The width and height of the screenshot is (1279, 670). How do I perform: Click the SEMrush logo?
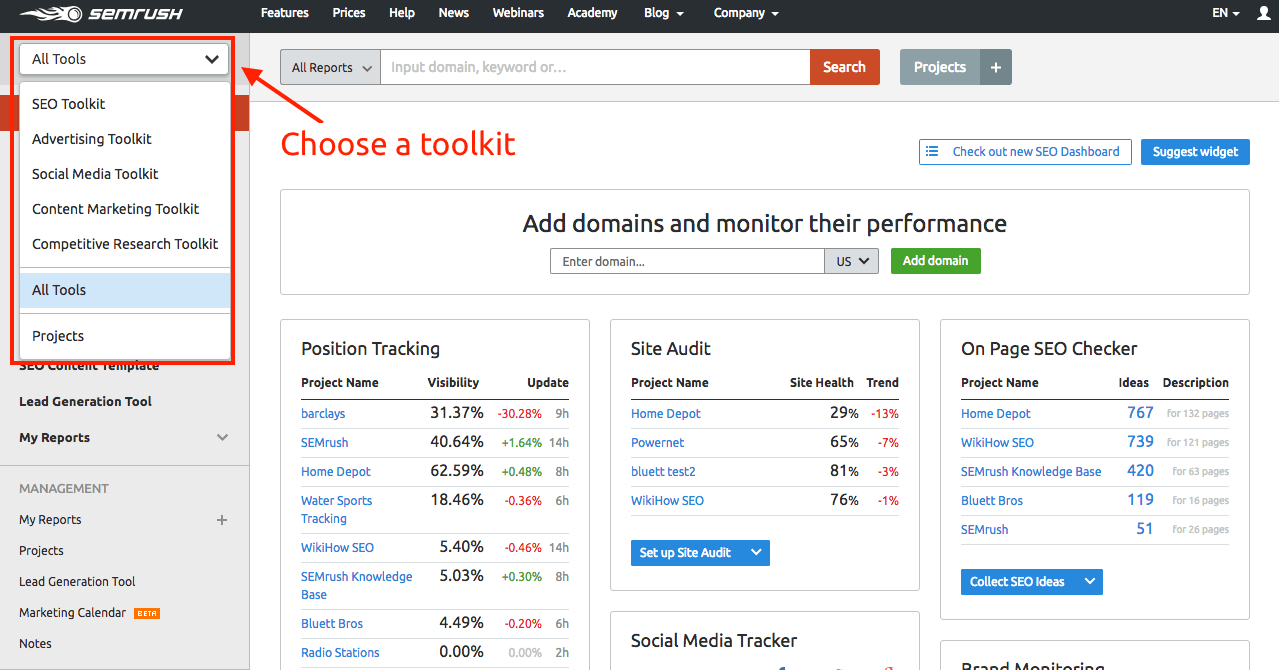point(100,15)
